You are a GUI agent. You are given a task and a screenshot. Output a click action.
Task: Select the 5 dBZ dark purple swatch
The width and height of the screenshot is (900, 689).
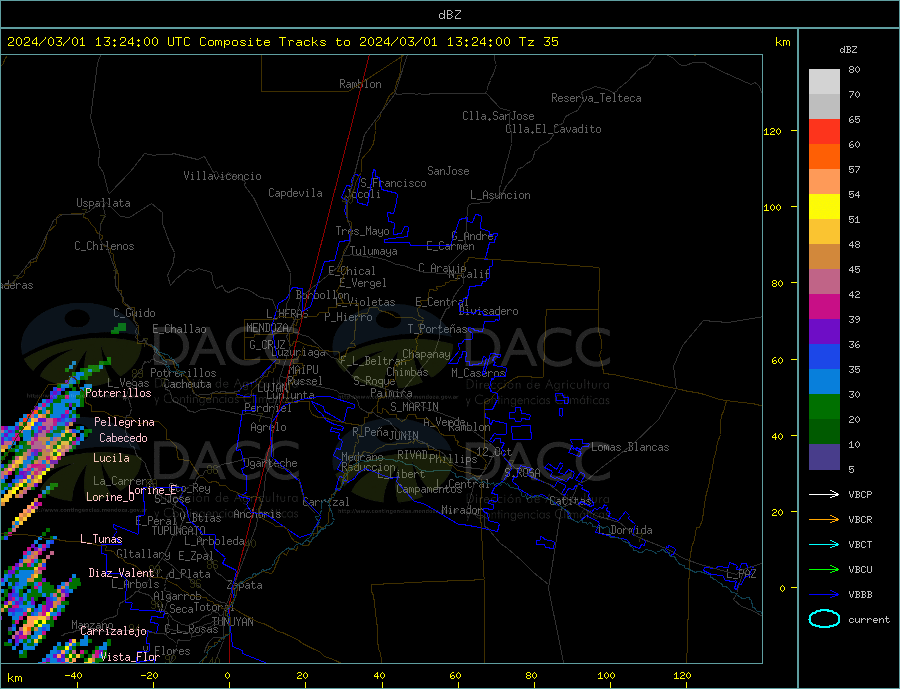(x=824, y=456)
